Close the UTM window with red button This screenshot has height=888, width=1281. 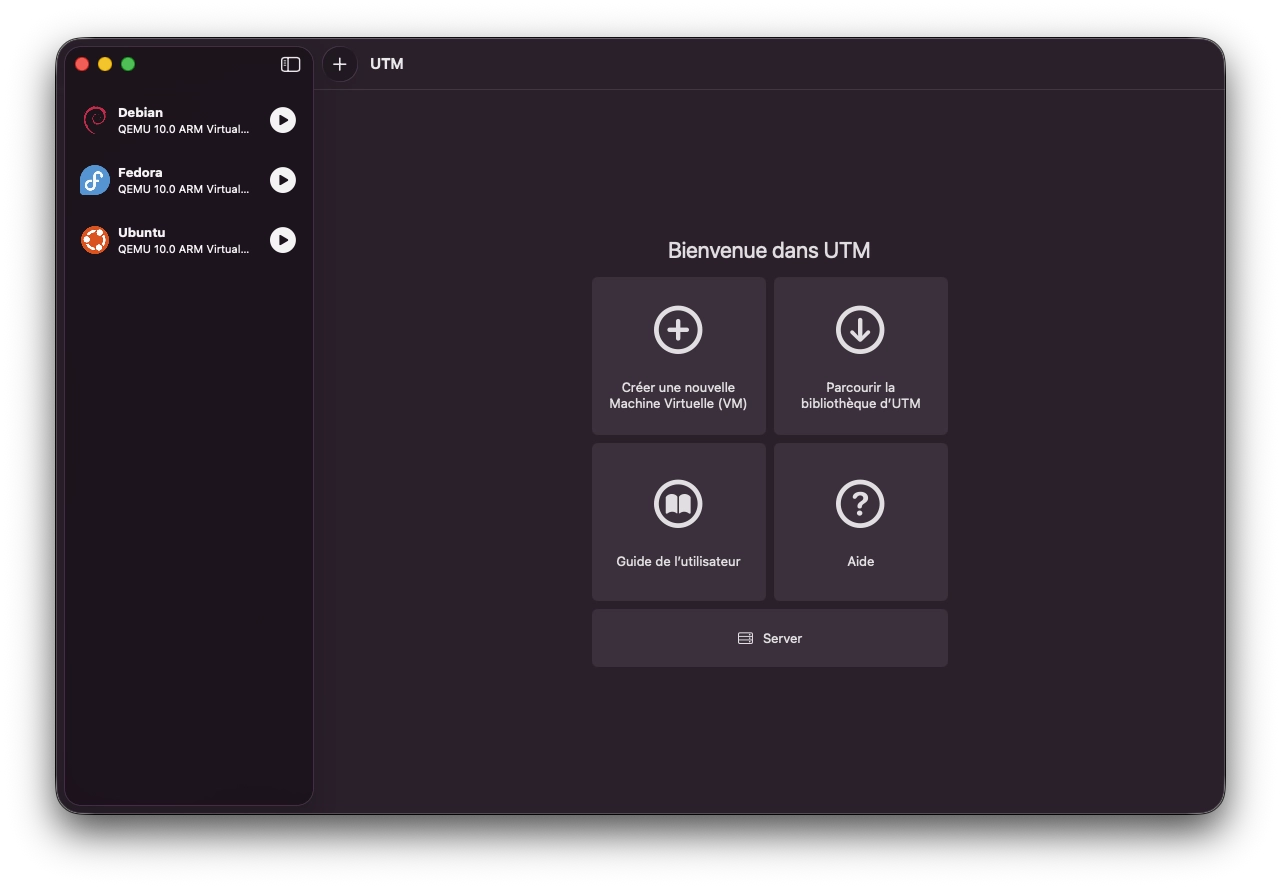(x=82, y=64)
